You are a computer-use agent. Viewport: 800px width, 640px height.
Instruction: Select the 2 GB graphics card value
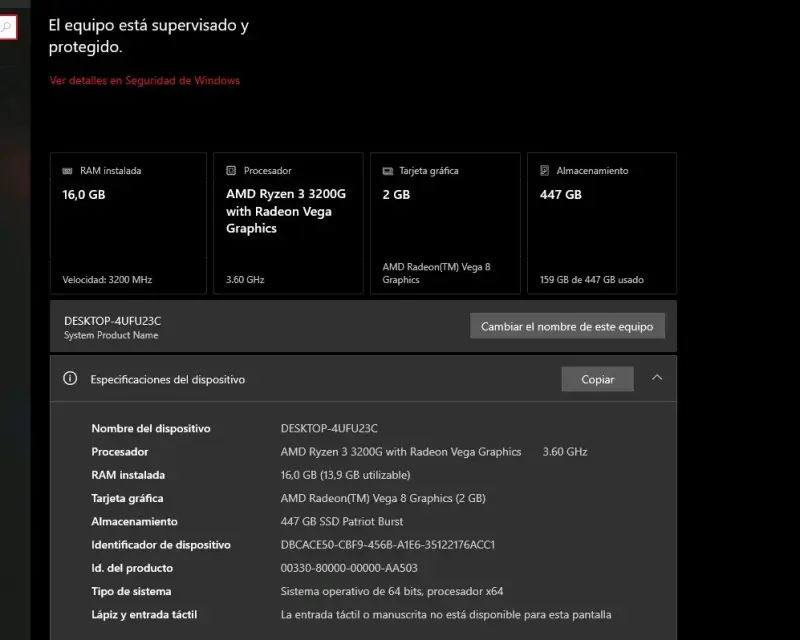pyautogui.click(x=396, y=194)
